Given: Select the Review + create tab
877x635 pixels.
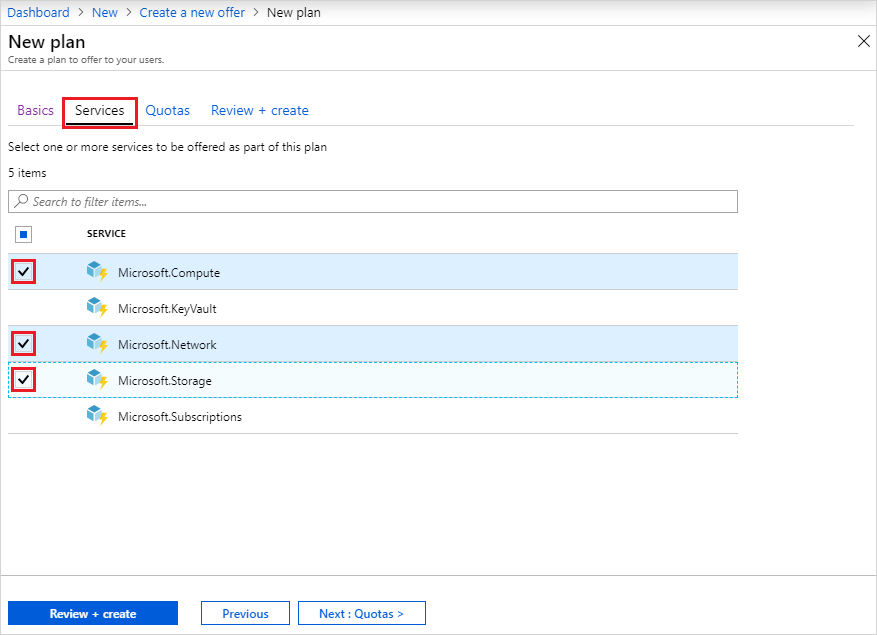Looking at the screenshot, I should [x=259, y=110].
